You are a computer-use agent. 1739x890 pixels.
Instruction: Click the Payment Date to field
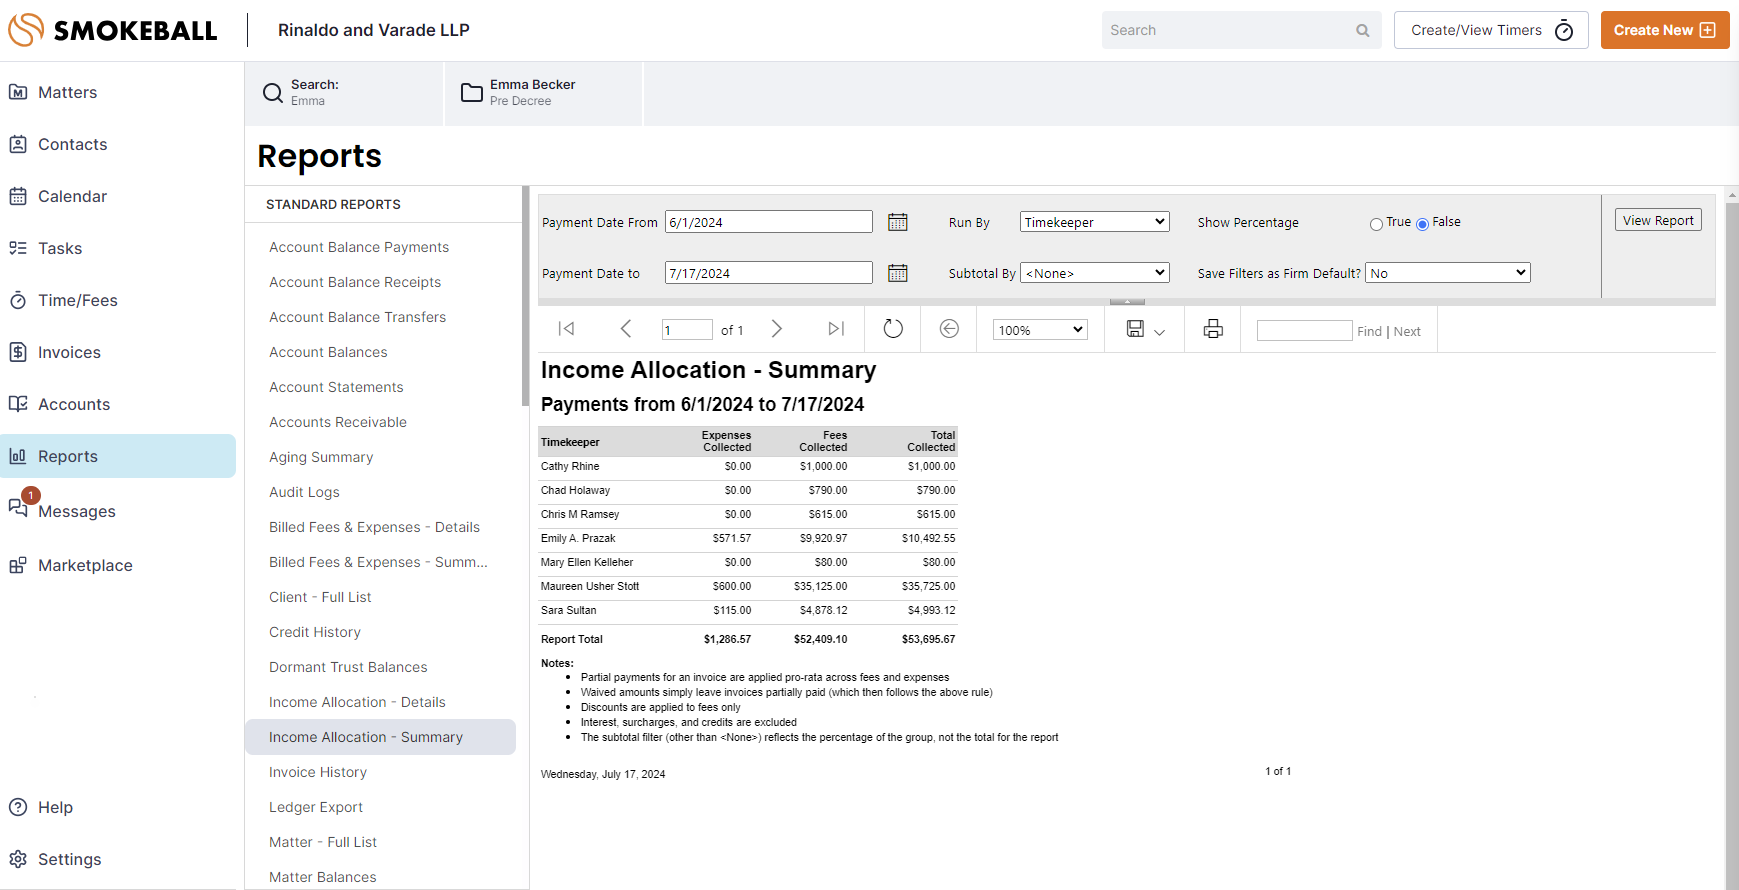click(x=769, y=273)
